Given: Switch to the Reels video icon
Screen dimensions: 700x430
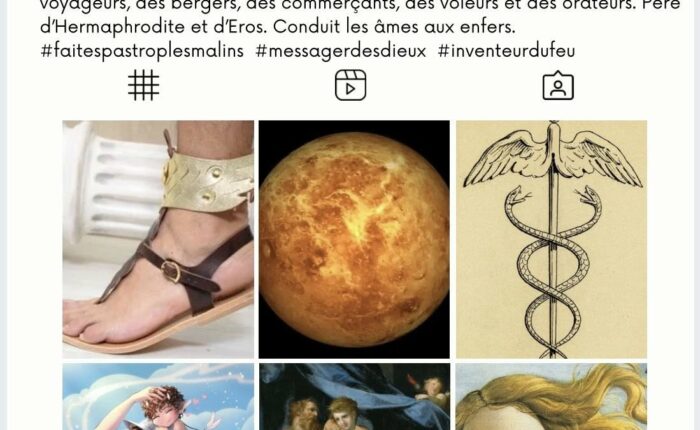Looking at the screenshot, I should [350, 85].
